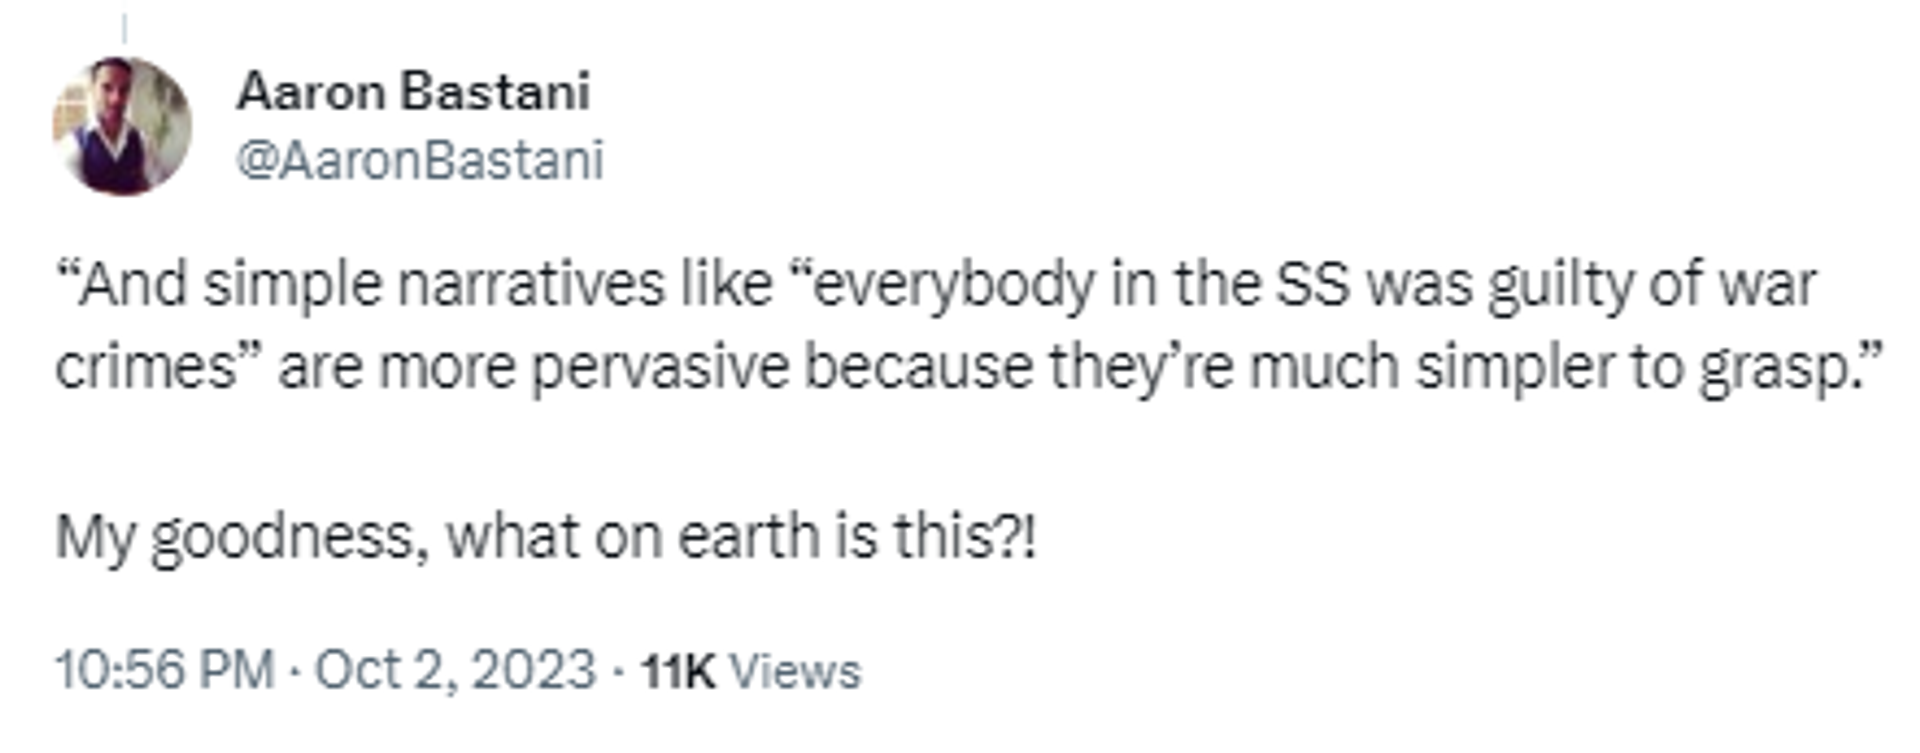Click the year 2023 in the timestamp
Viewport: 1920px width, 753px height.
pyautogui.click(x=533, y=670)
